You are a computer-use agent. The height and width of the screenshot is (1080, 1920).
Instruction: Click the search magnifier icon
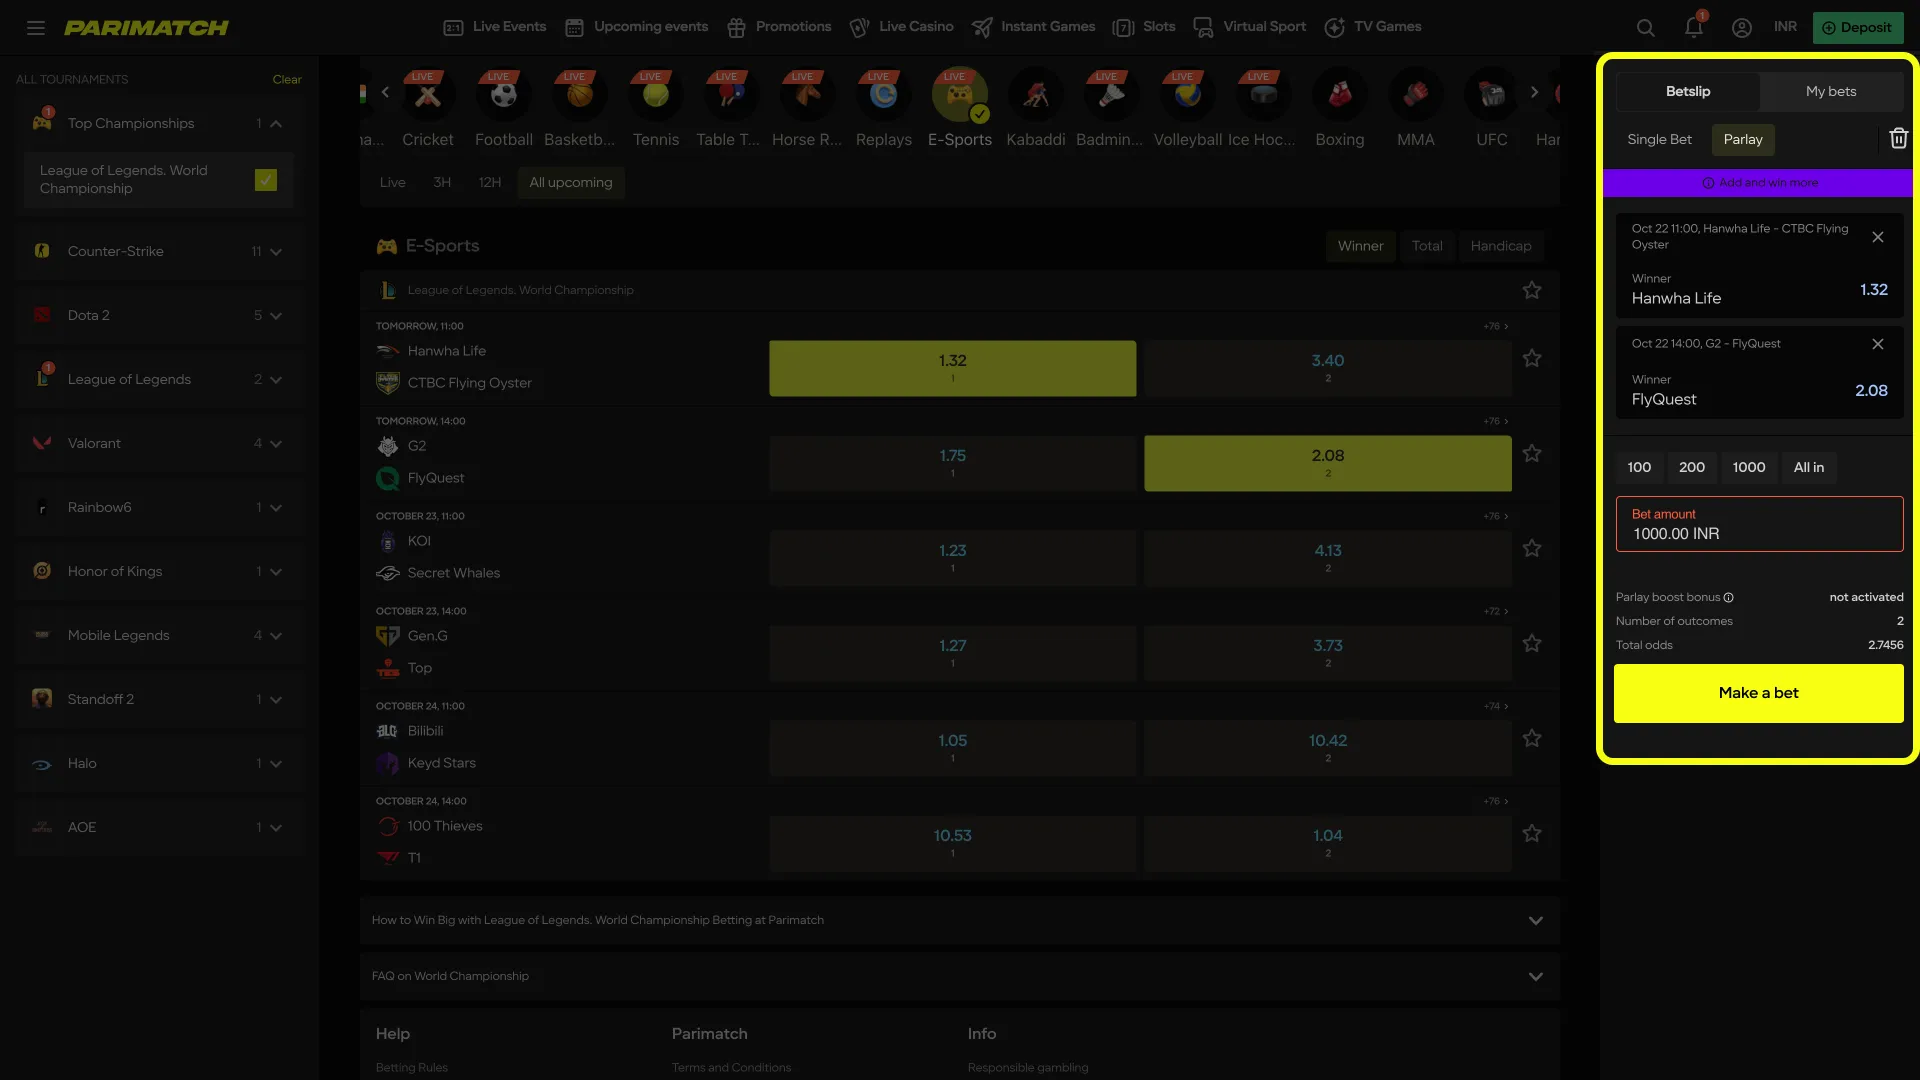point(1645,27)
